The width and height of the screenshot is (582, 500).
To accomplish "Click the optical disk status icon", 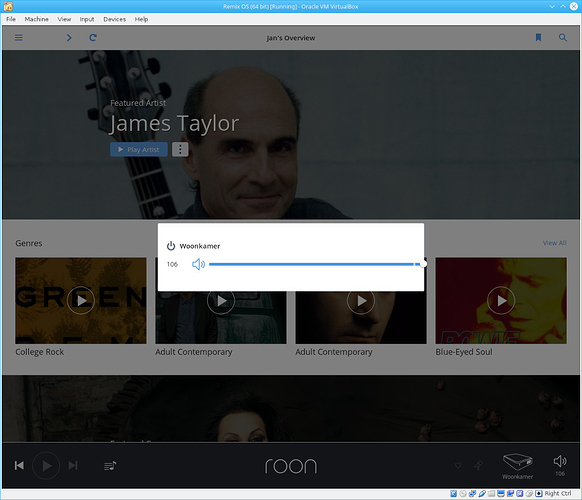I will click(x=463, y=494).
